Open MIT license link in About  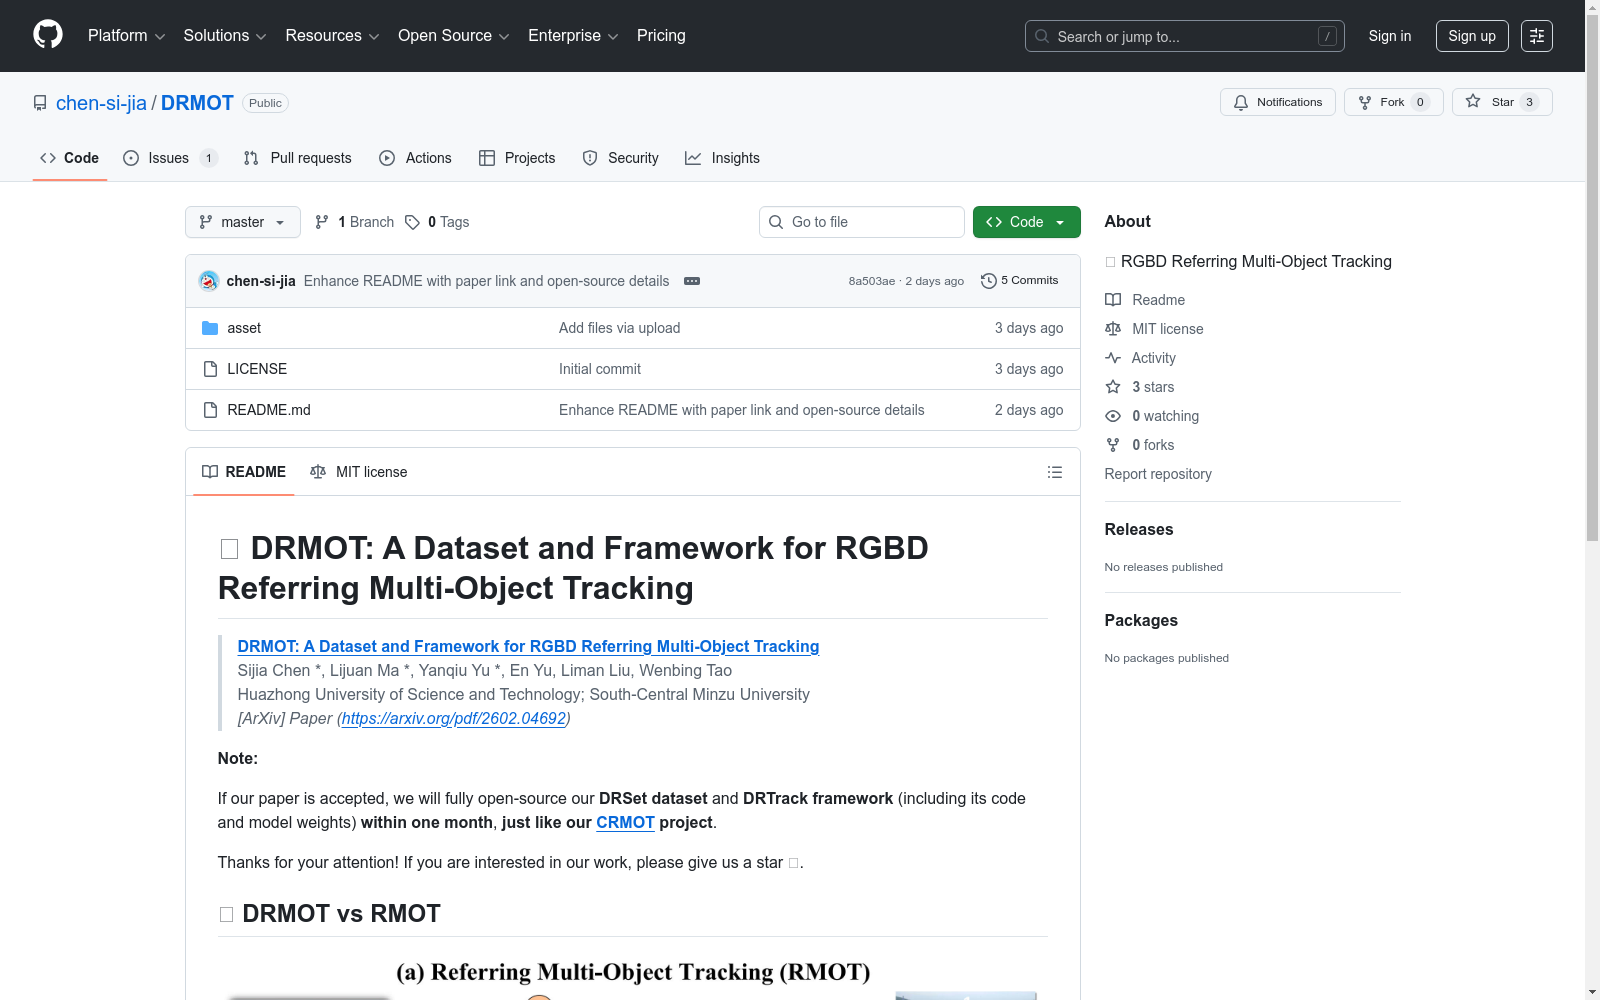click(x=1167, y=329)
